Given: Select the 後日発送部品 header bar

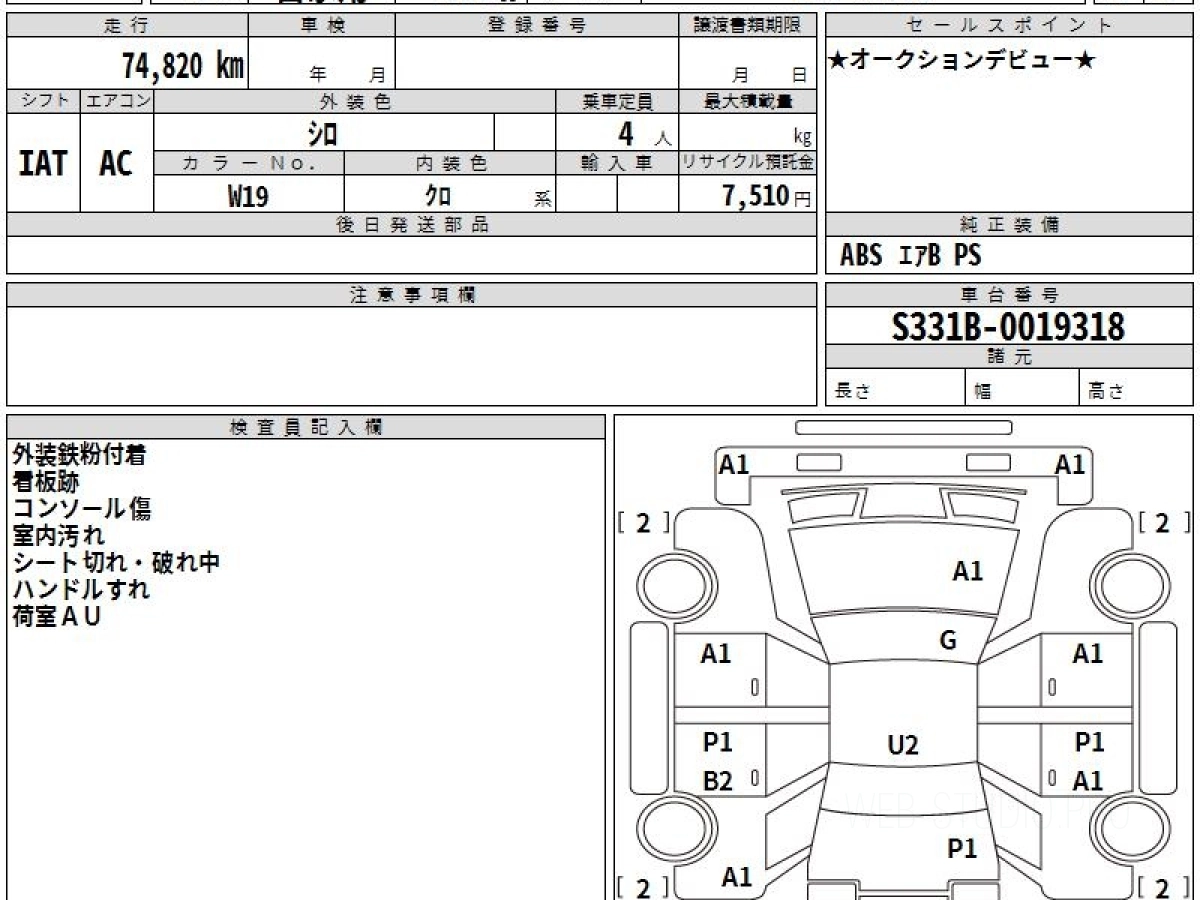Looking at the screenshot, I should tap(411, 225).
